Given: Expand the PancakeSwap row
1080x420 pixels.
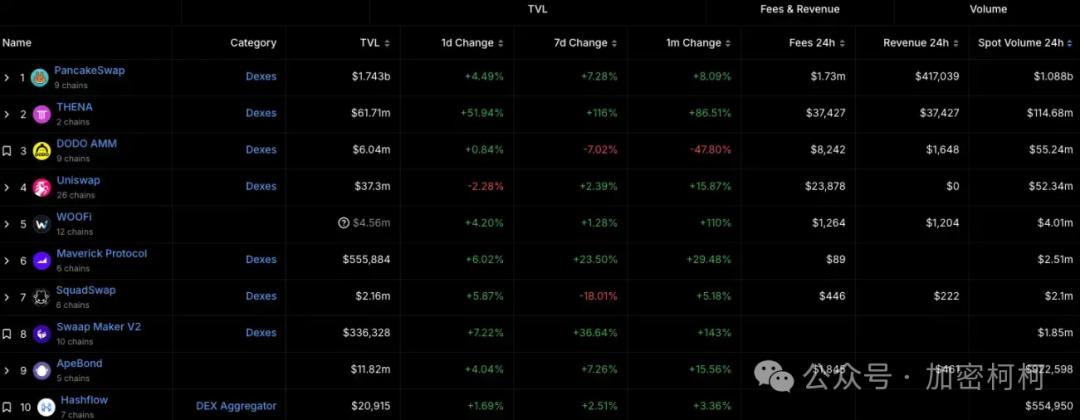Looking at the screenshot, I should click(7, 77).
